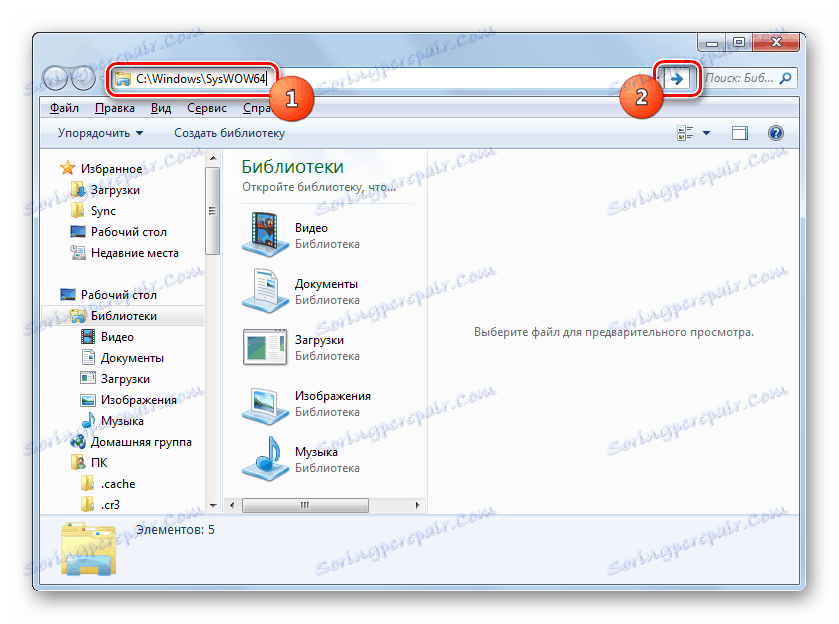Open Домашняя группа in sidebar
The height and width of the screenshot is (624, 839).
click(141, 442)
